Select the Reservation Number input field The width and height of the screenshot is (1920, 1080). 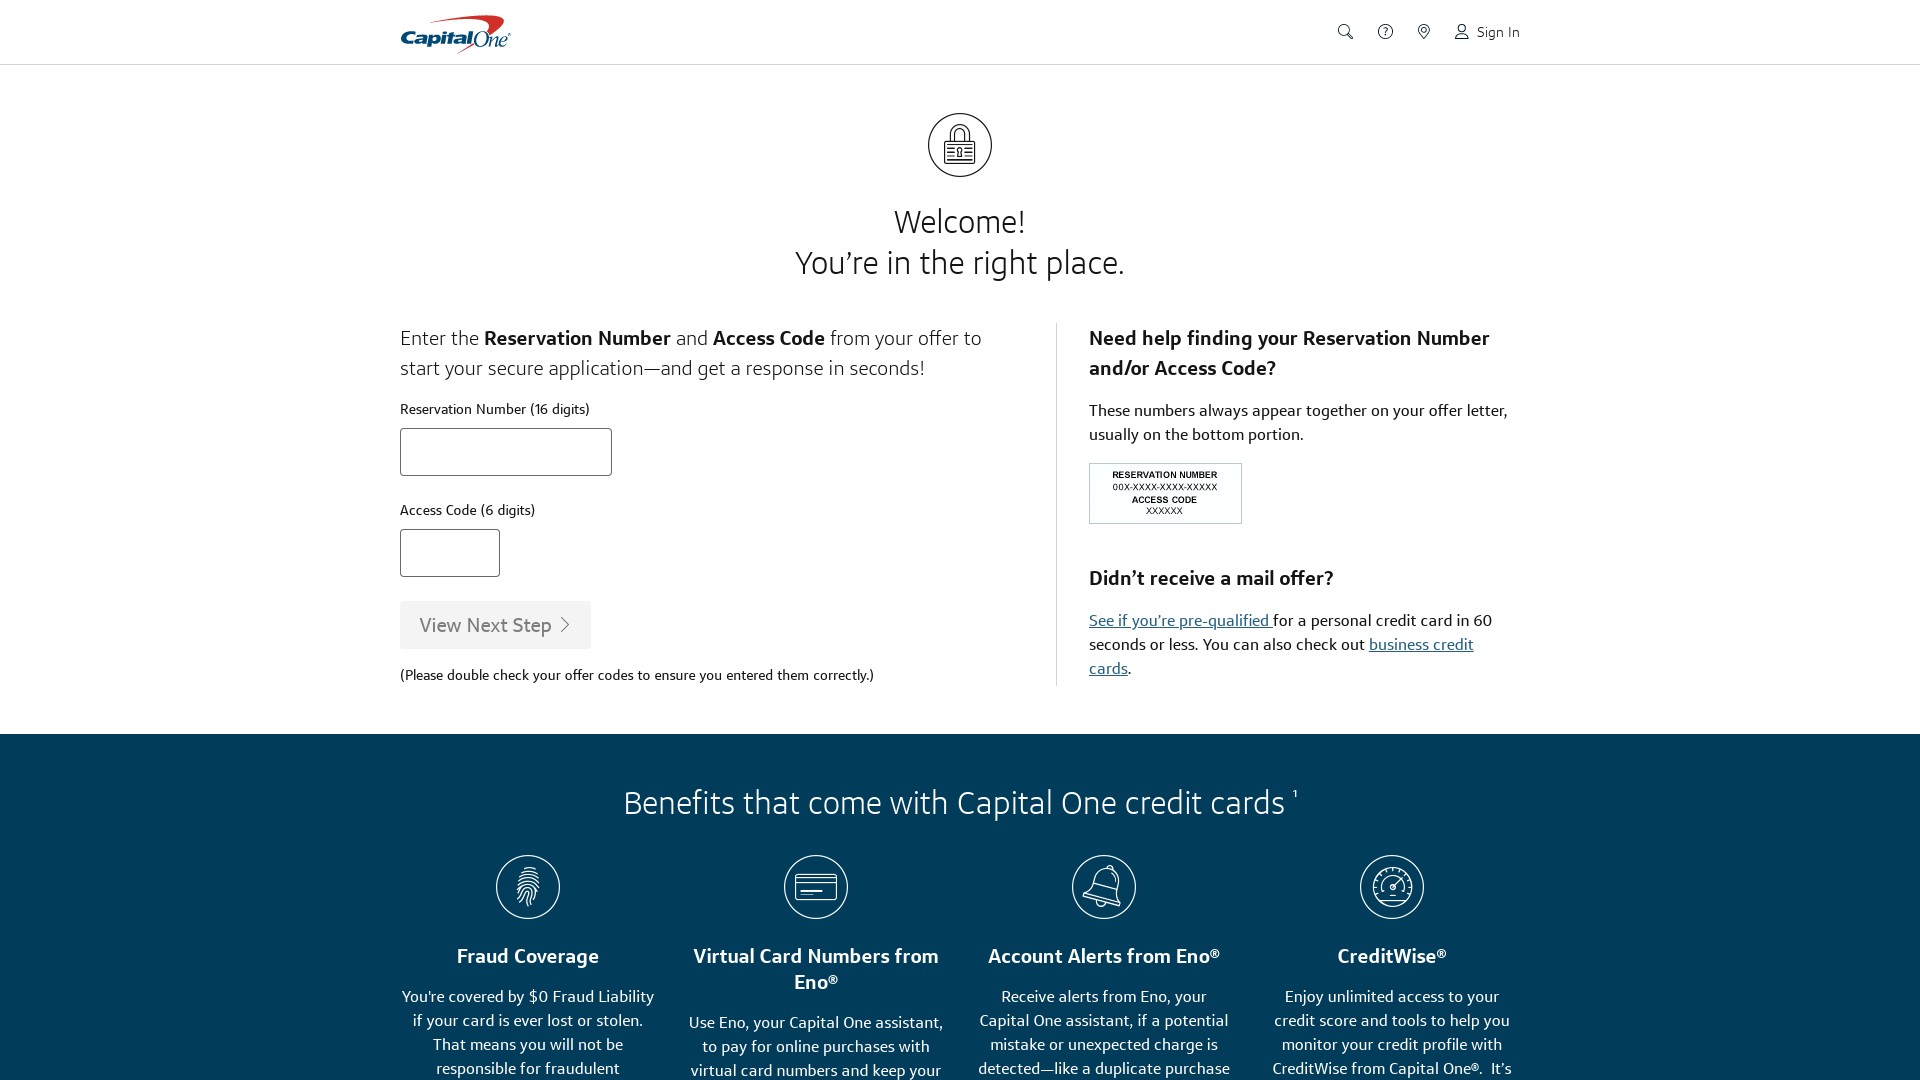(x=505, y=451)
